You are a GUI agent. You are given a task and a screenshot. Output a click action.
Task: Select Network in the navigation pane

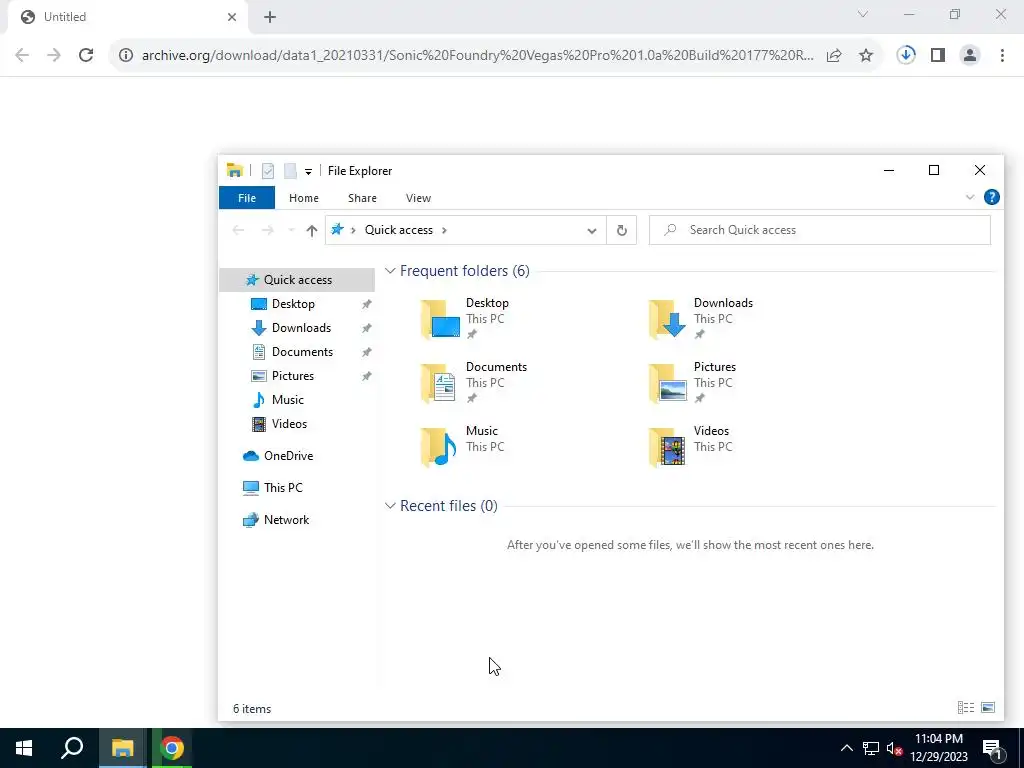pyautogui.click(x=286, y=520)
